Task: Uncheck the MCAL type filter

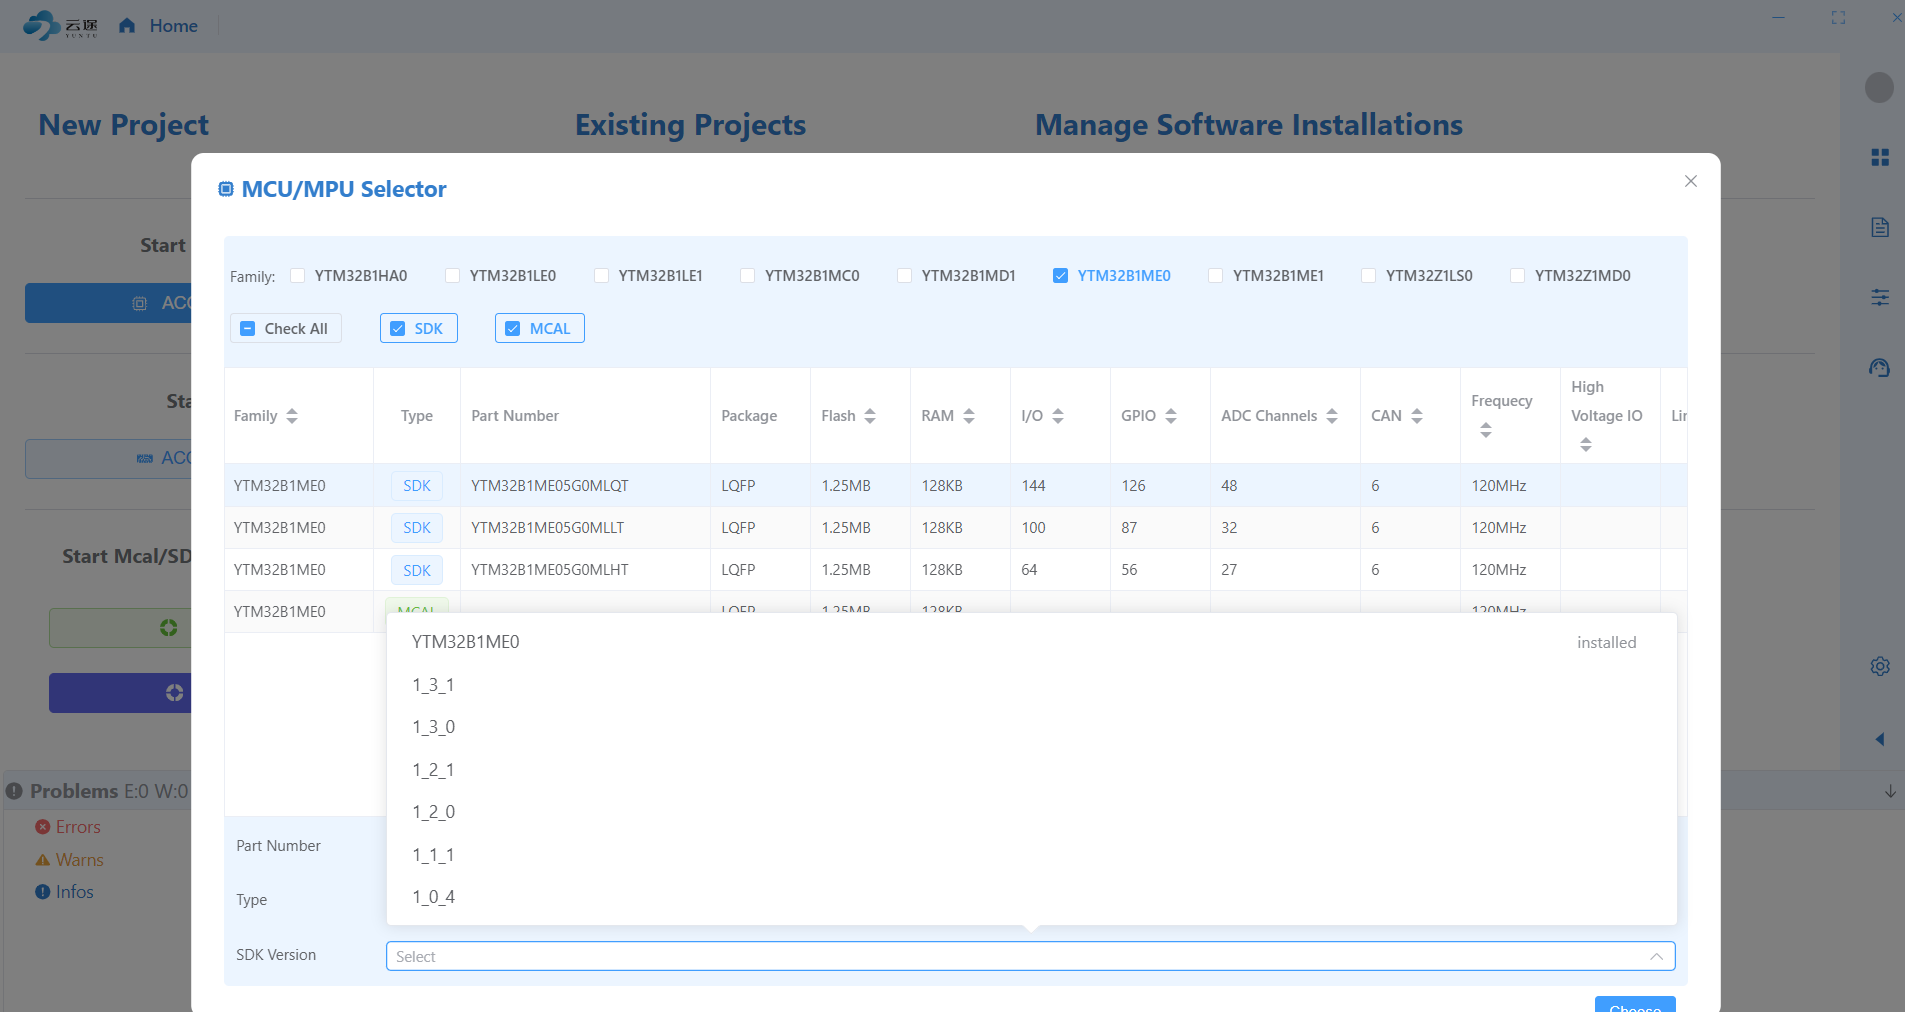Action: click(512, 328)
